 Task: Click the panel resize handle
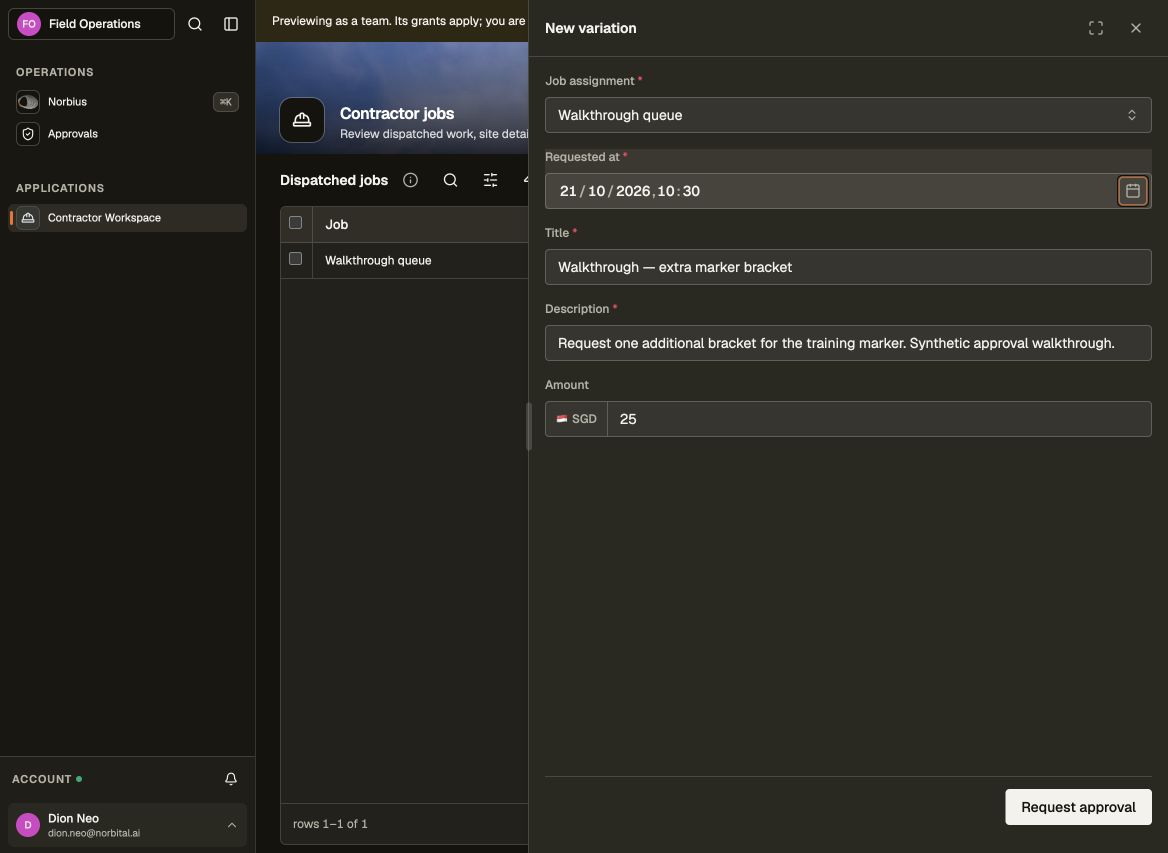[529, 427]
